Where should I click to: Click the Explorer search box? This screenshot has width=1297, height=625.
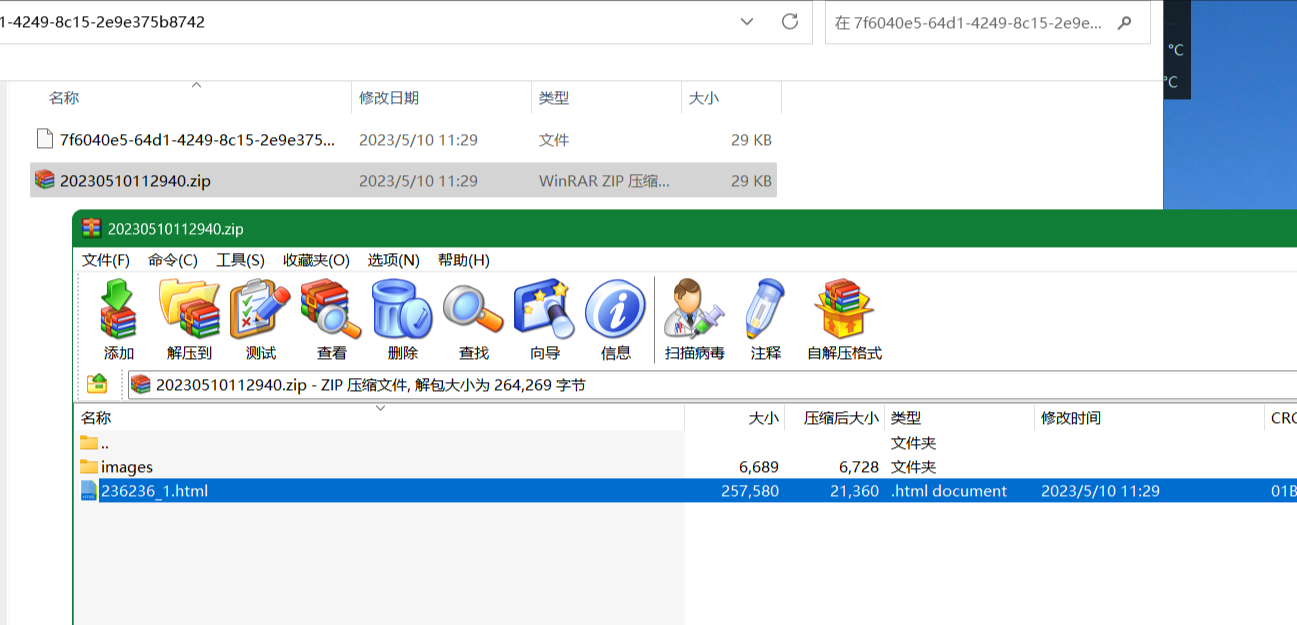(988, 22)
